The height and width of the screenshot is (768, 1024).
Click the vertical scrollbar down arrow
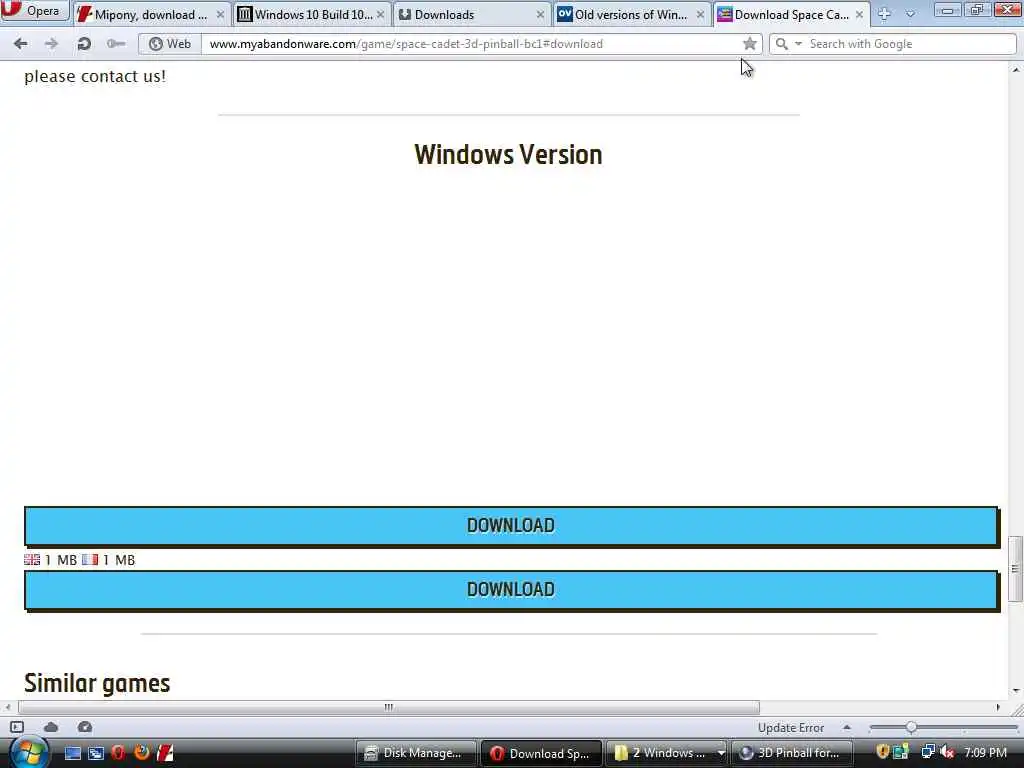1016,691
